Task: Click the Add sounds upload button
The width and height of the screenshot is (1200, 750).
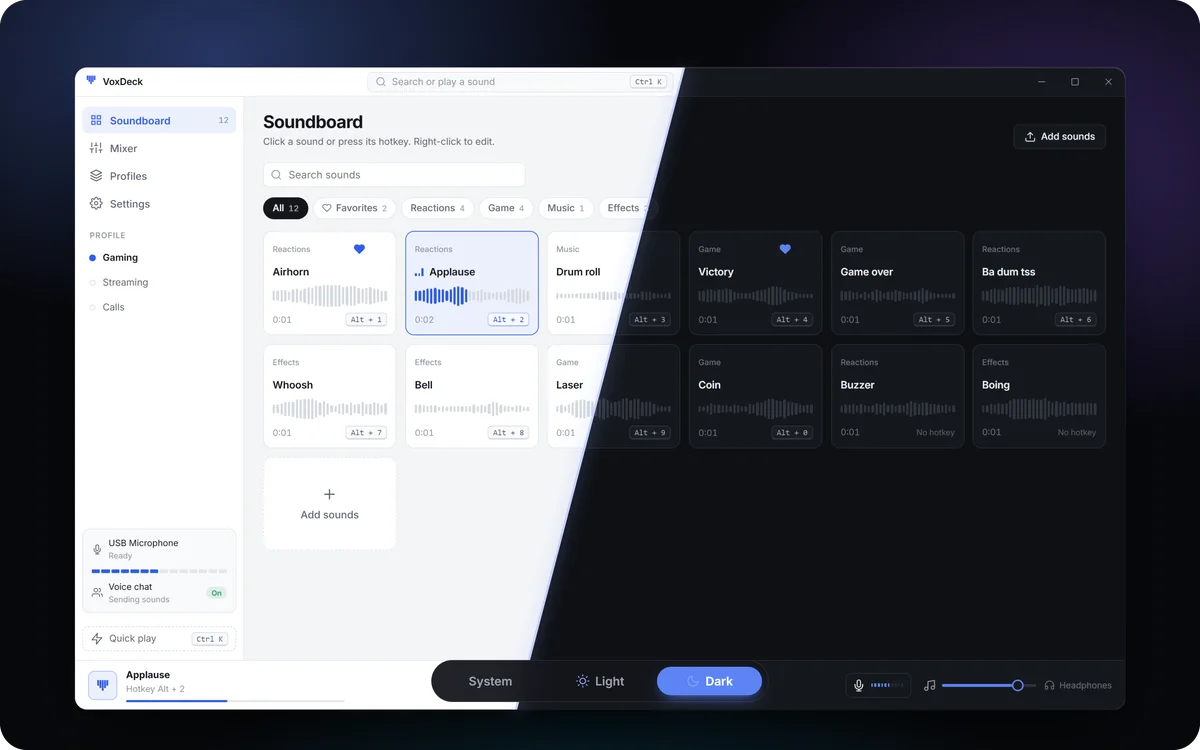Action: click(1060, 137)
